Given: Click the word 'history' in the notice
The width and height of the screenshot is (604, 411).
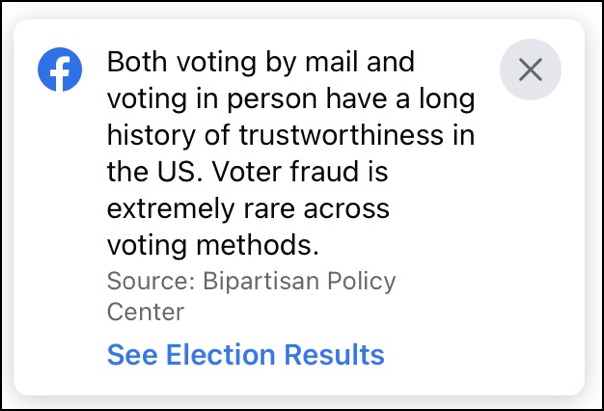Looking at the screenshot, I should pos(151,136).
